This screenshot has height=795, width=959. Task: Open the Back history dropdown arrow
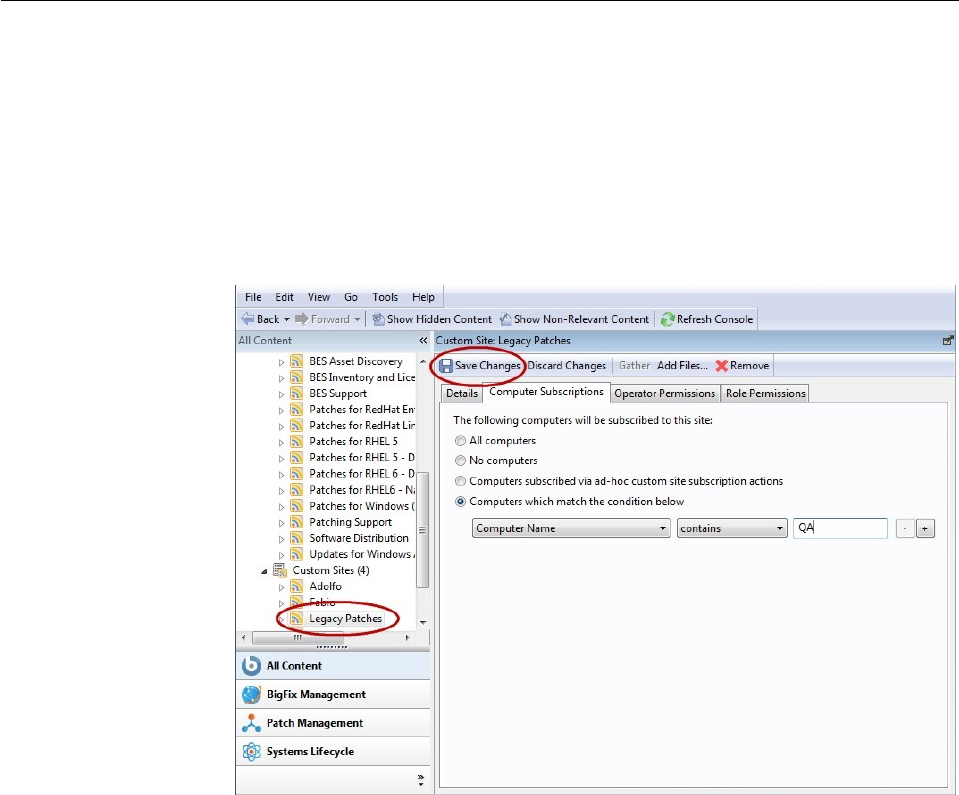coord(286,319)
